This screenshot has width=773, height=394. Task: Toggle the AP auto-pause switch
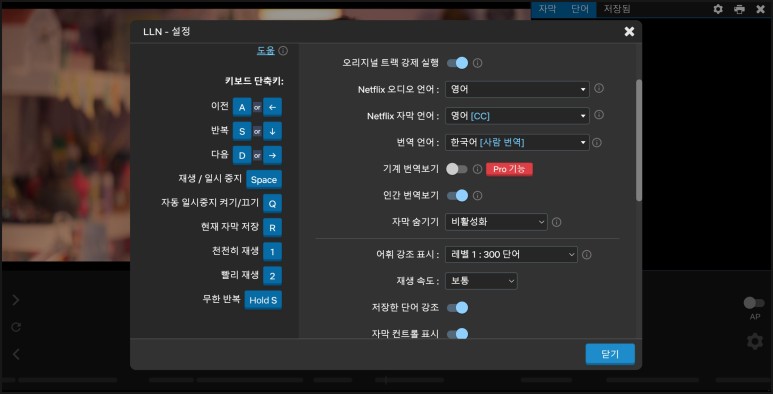tap(754, 303)
